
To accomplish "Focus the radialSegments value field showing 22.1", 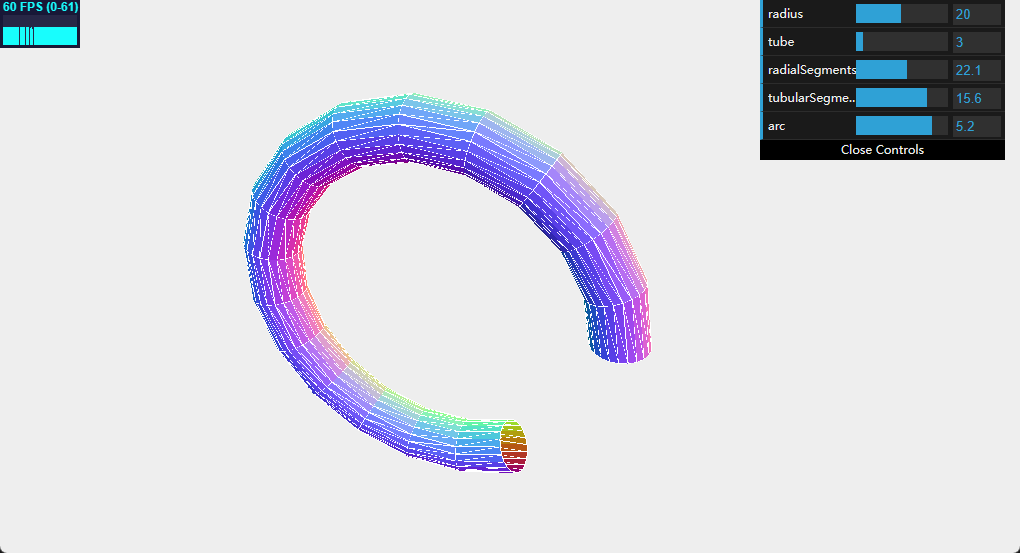I will click(x=976, y=70).
